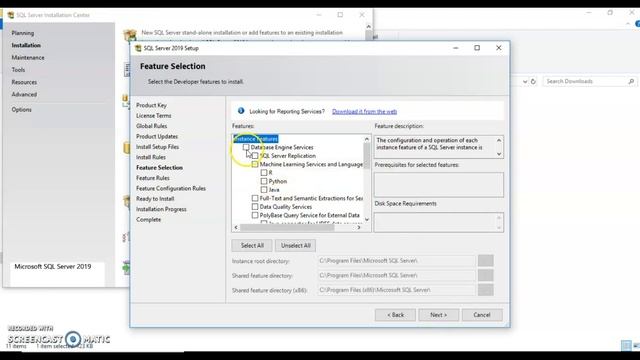
Task: Click the Shared feature directory field
Action: (x=397, y=276)
